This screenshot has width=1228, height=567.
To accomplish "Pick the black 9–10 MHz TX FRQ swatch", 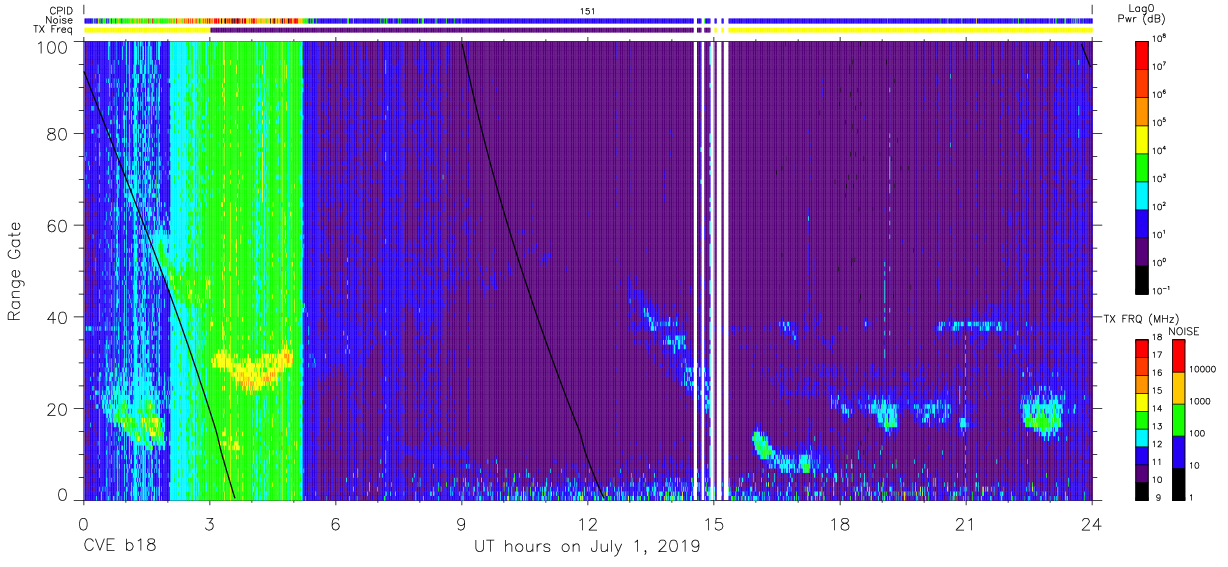I will [1143, 490].
